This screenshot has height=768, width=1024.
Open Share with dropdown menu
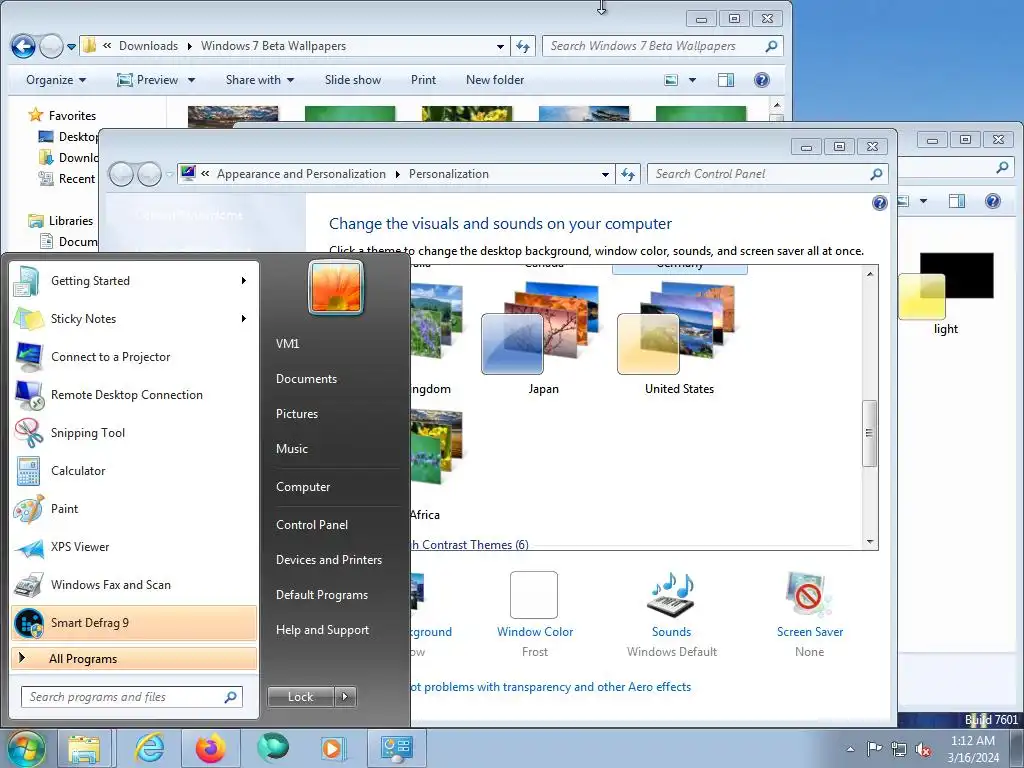(260, 80)
